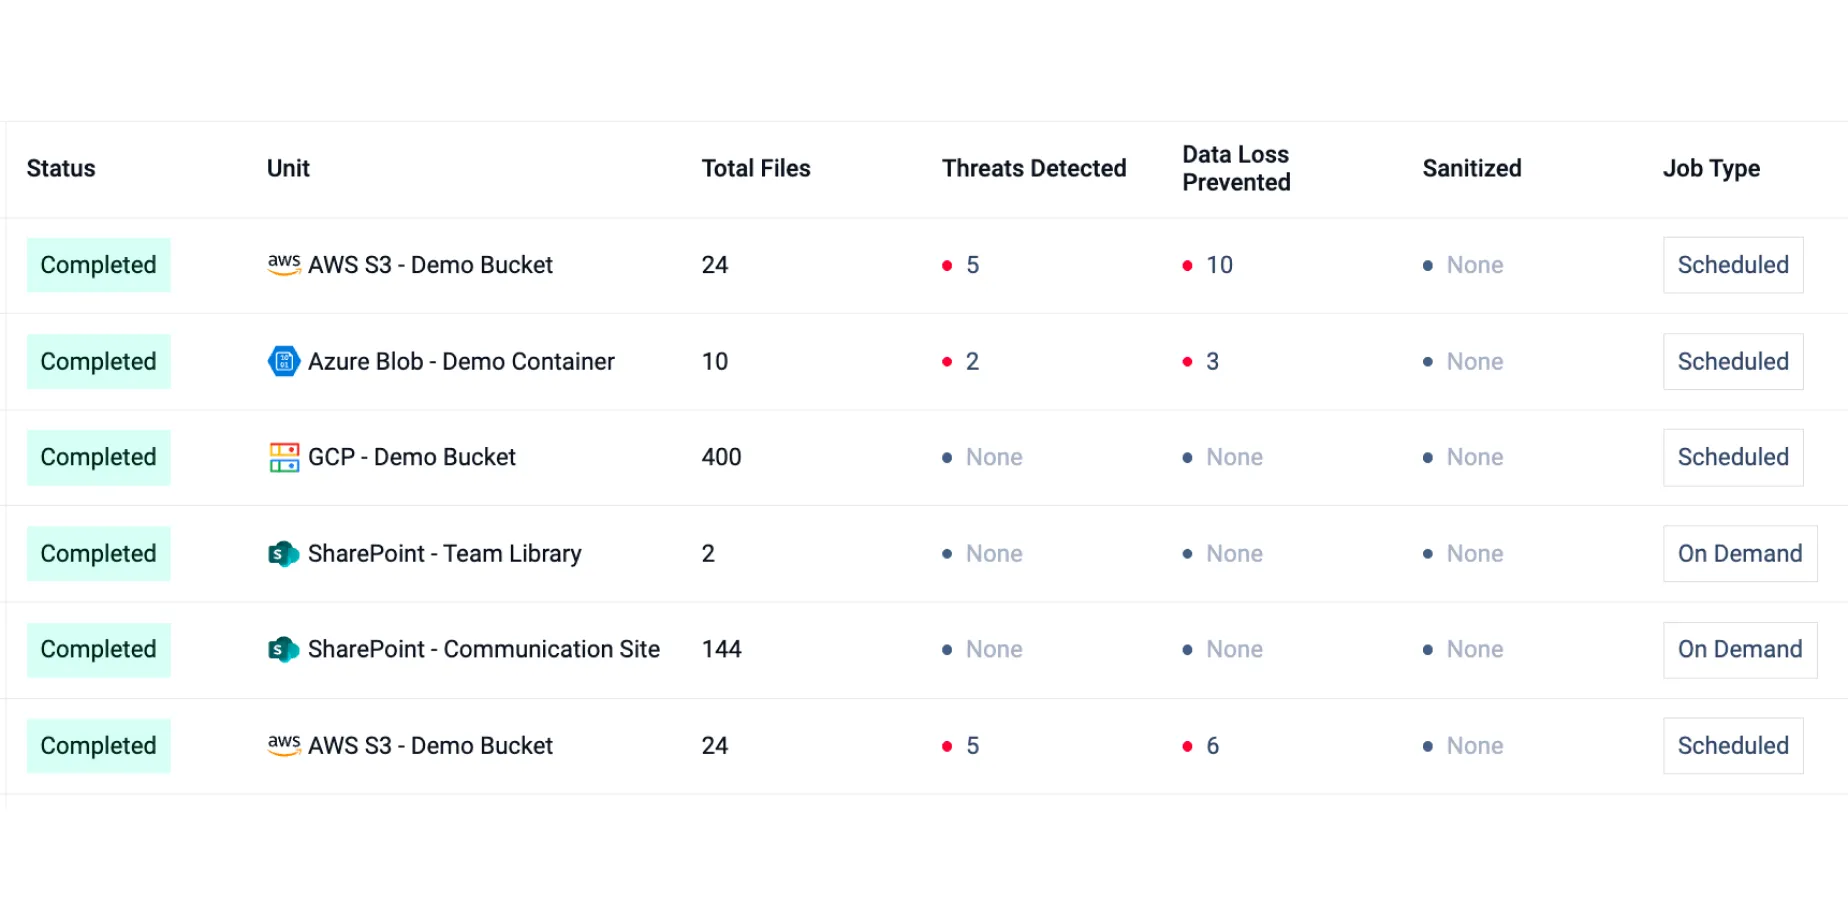Click the Sanitized column header
Viewport: 1848px width, 924px height.
pyautogui.click(x=1472, y=168)
